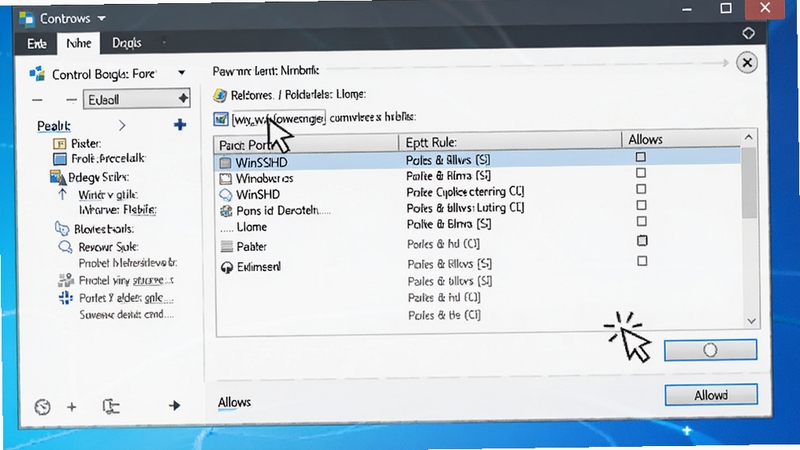800x450 pixels.
Task: Select the lwlvarve: Flebile item
Action: [x=117, y=210]
